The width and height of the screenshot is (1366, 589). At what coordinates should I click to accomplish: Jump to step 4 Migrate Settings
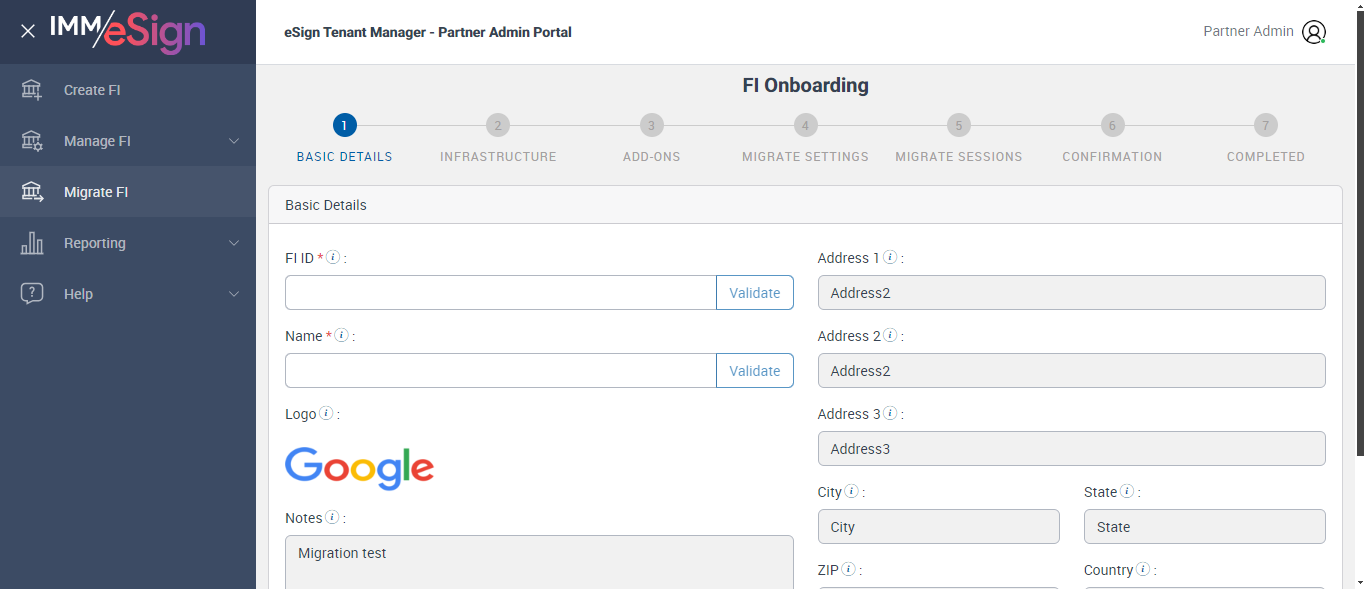point(805,126)
